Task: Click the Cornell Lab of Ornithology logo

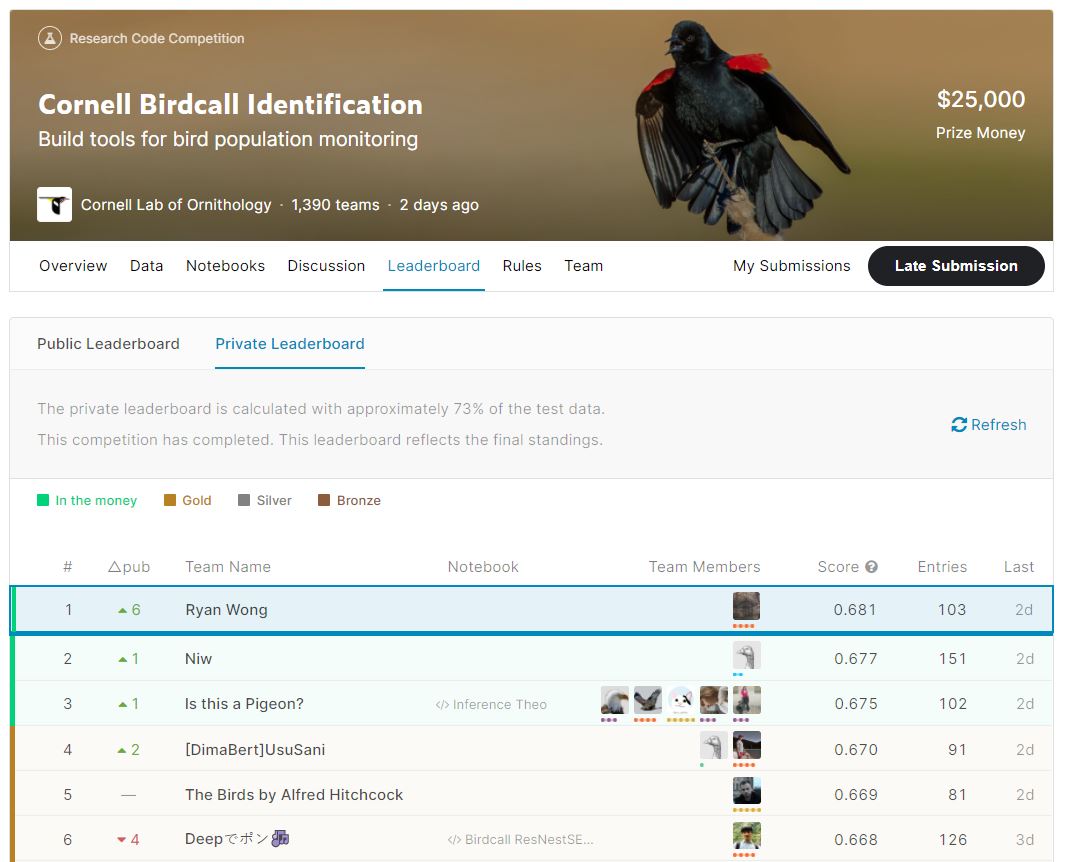Action: click(54, 205)
